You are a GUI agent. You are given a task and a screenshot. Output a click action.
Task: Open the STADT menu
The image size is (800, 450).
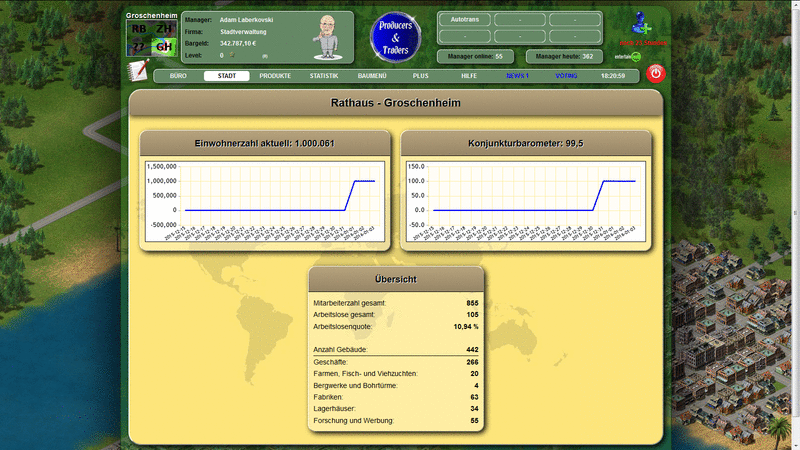click(x=227, y=76)
